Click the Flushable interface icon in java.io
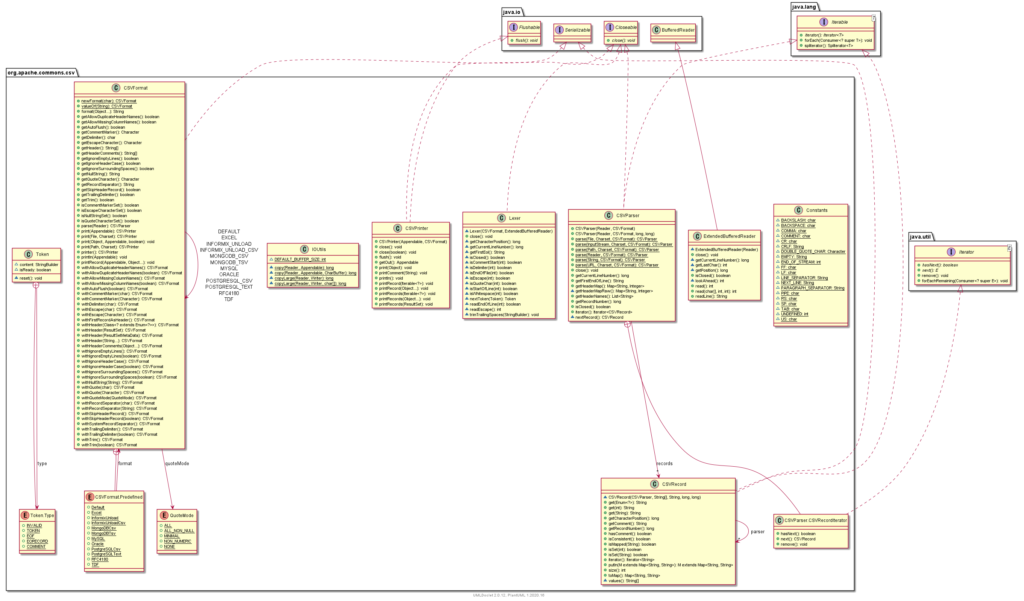 [x=513, y=27]
